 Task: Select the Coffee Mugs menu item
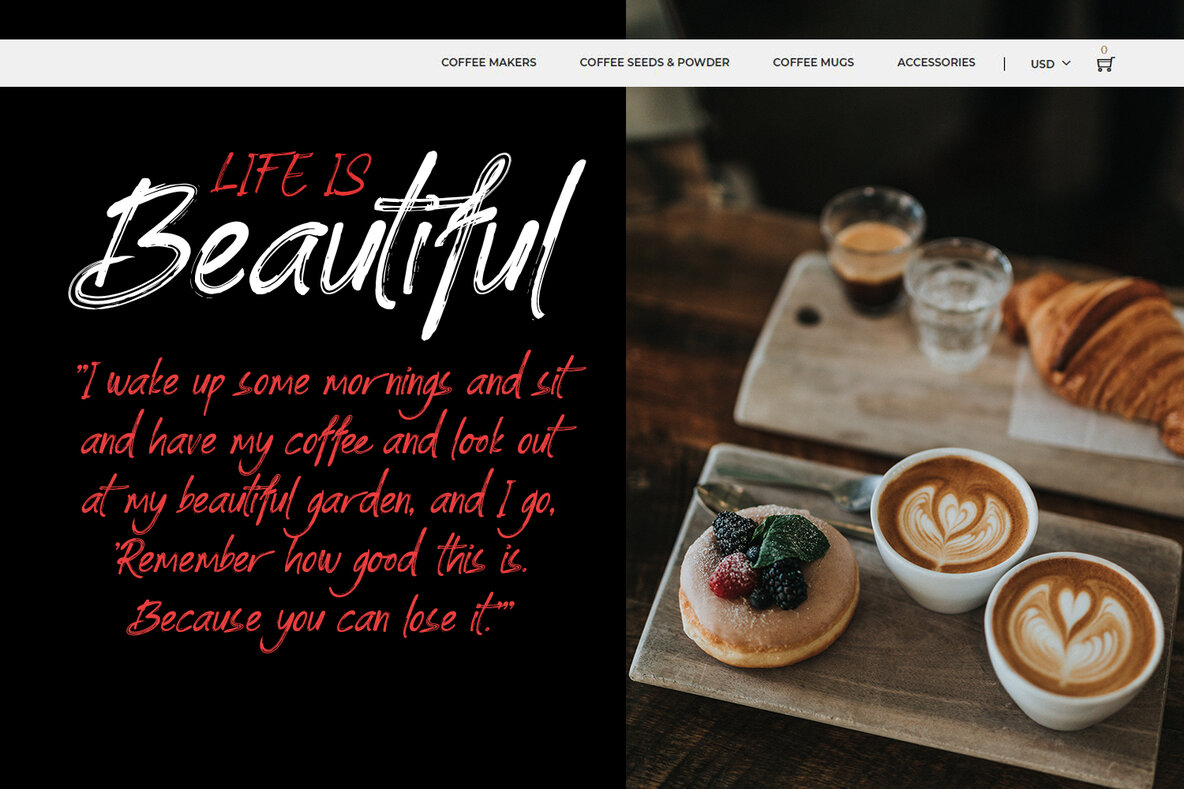click(813, 62)
